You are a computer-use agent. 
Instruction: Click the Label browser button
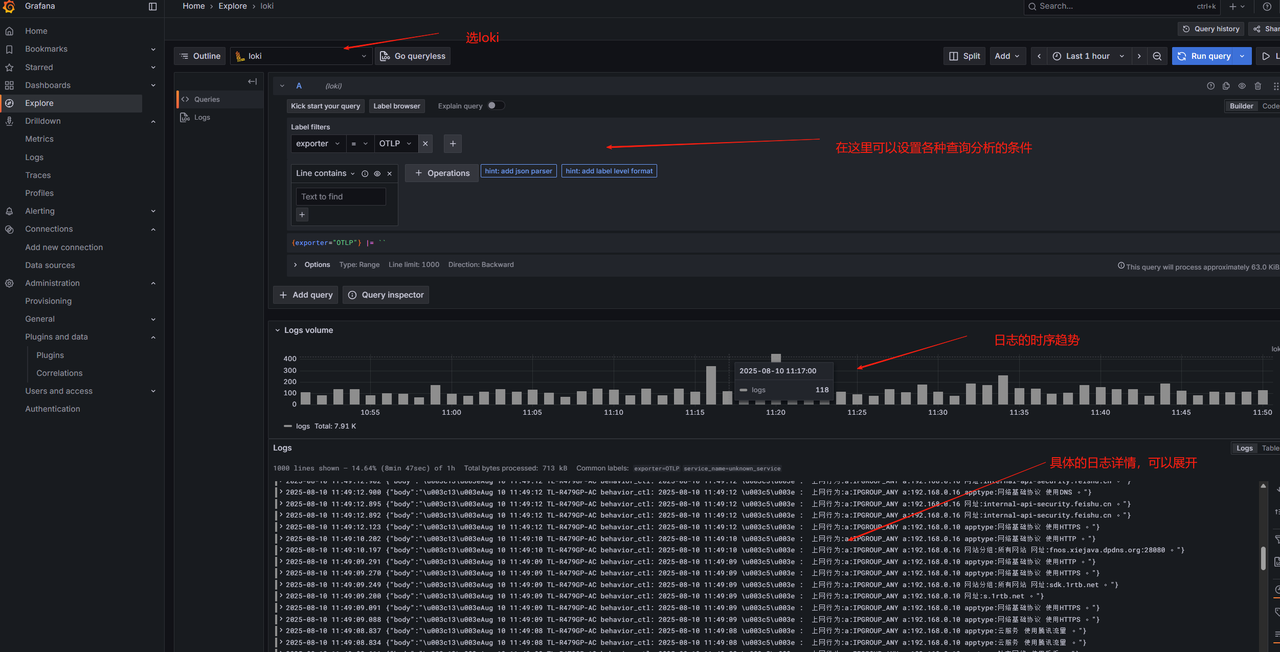(x=396, y=106)
